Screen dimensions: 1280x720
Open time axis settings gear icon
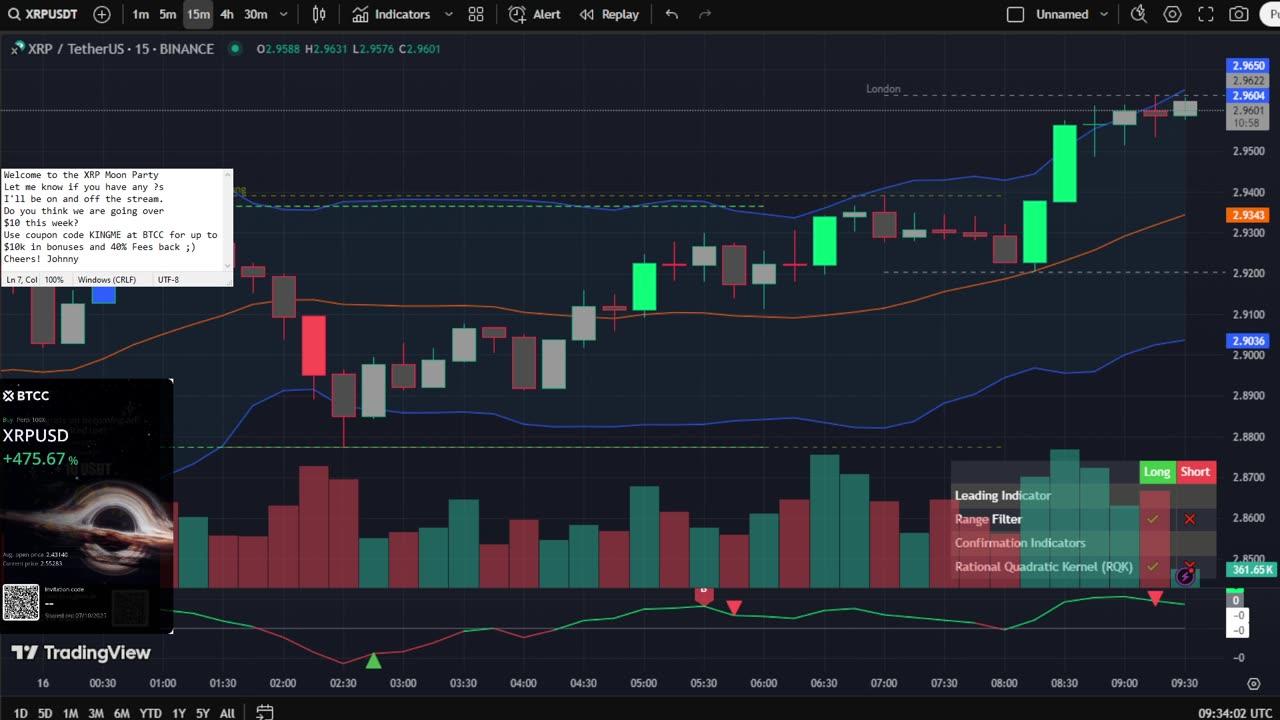[1254, 684]
